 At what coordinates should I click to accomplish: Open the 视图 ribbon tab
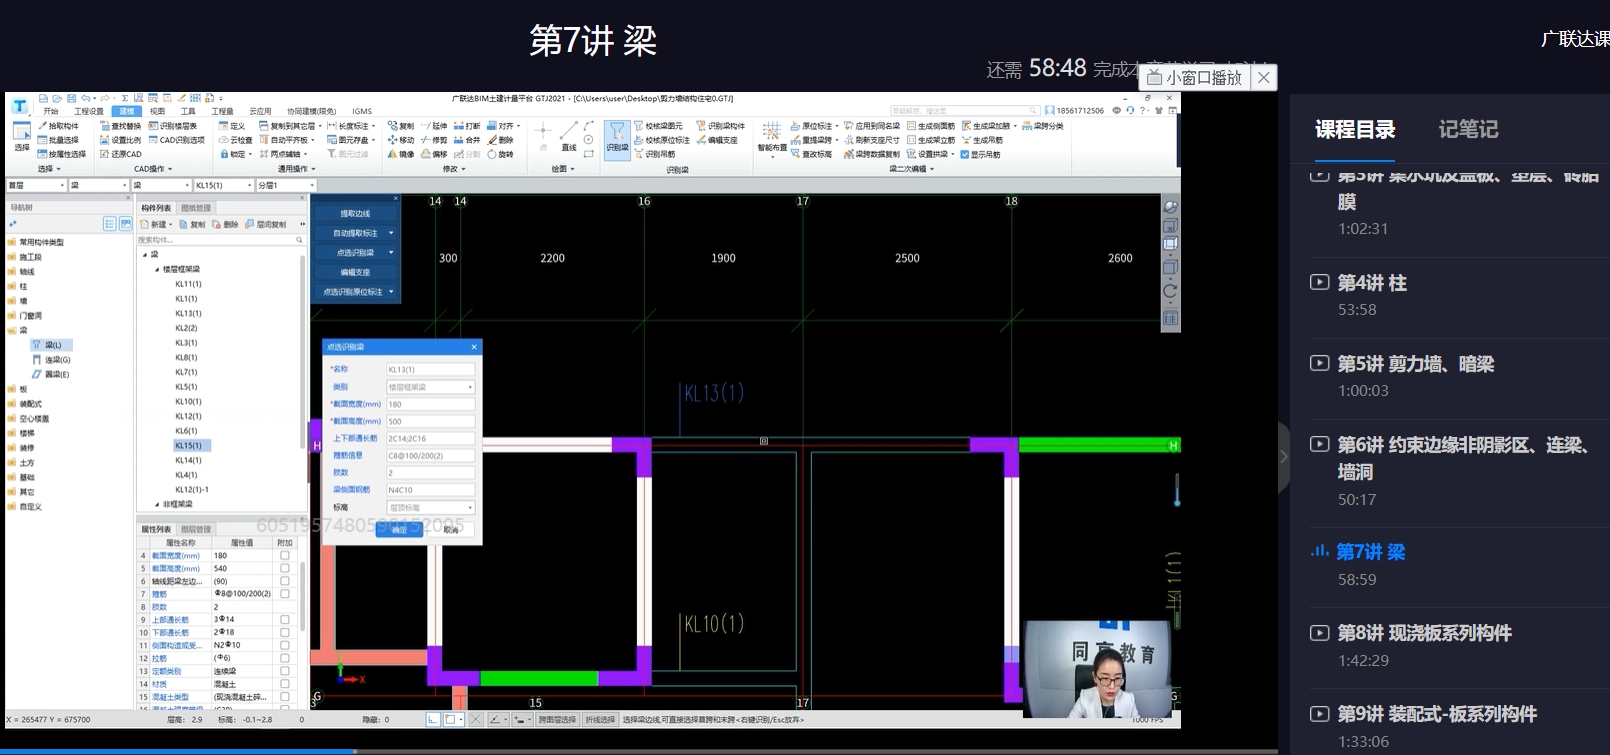coord(157,112)
